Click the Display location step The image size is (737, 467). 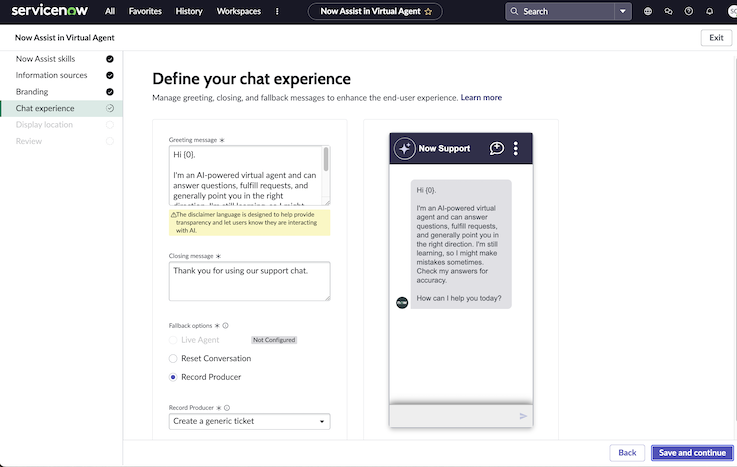point(44,125)
